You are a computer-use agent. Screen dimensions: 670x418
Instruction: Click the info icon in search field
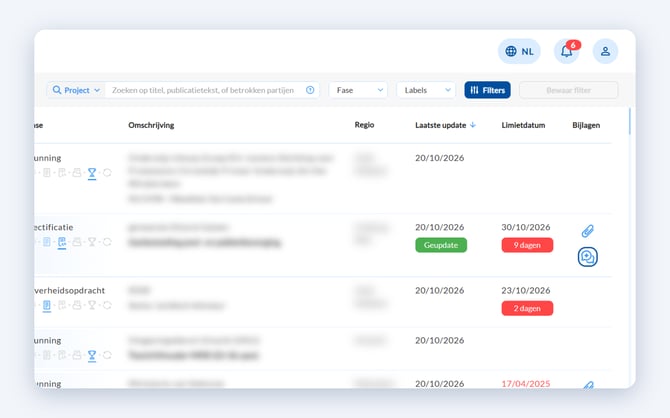coord(310,90)
